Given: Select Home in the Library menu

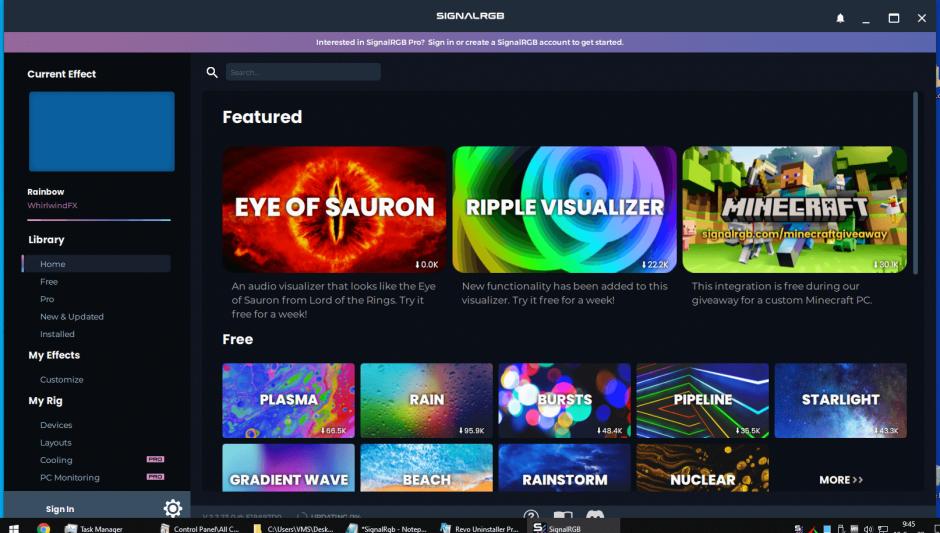Looking at the screenshot, I should [x=97, y=264].
